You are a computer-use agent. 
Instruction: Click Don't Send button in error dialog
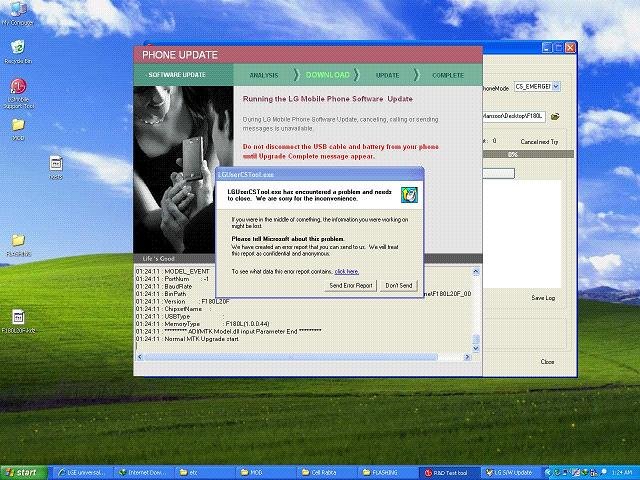tap(399, 285)
